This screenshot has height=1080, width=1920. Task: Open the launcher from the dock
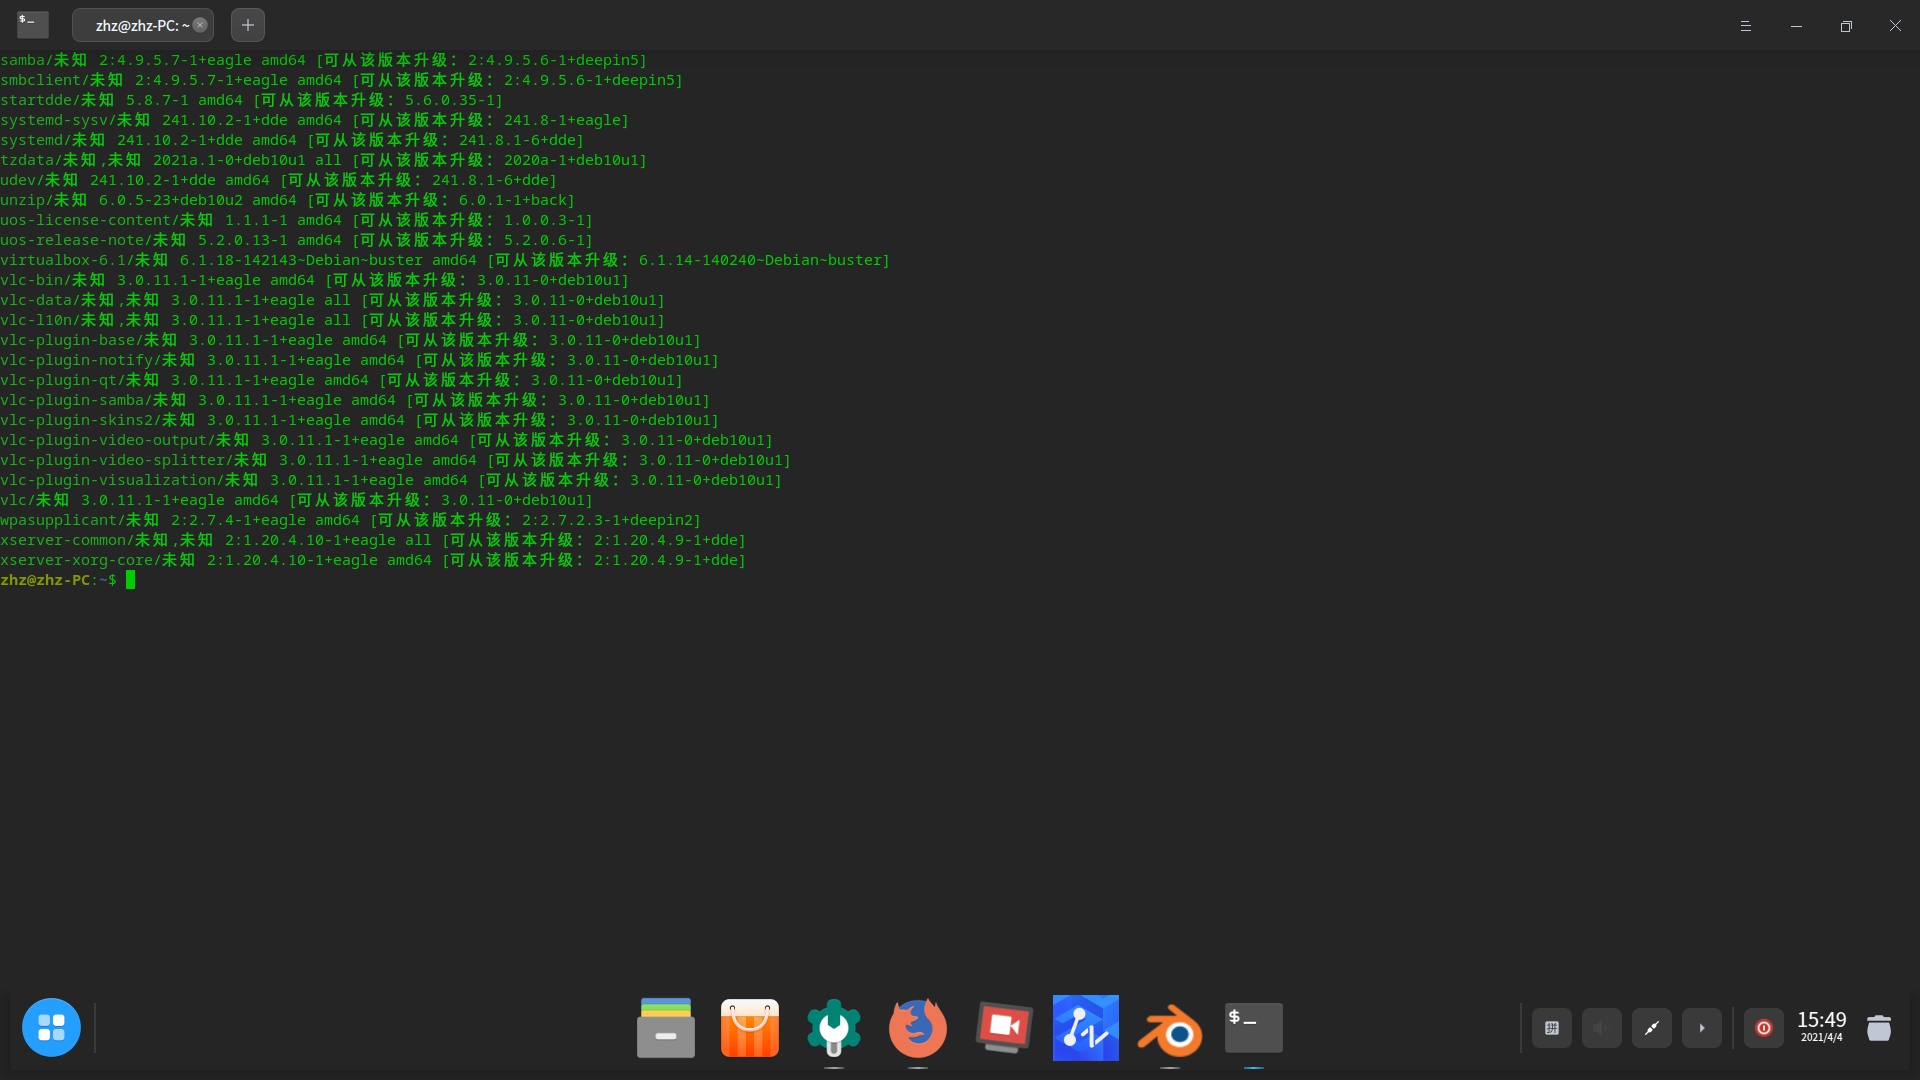coord(51,1027)
